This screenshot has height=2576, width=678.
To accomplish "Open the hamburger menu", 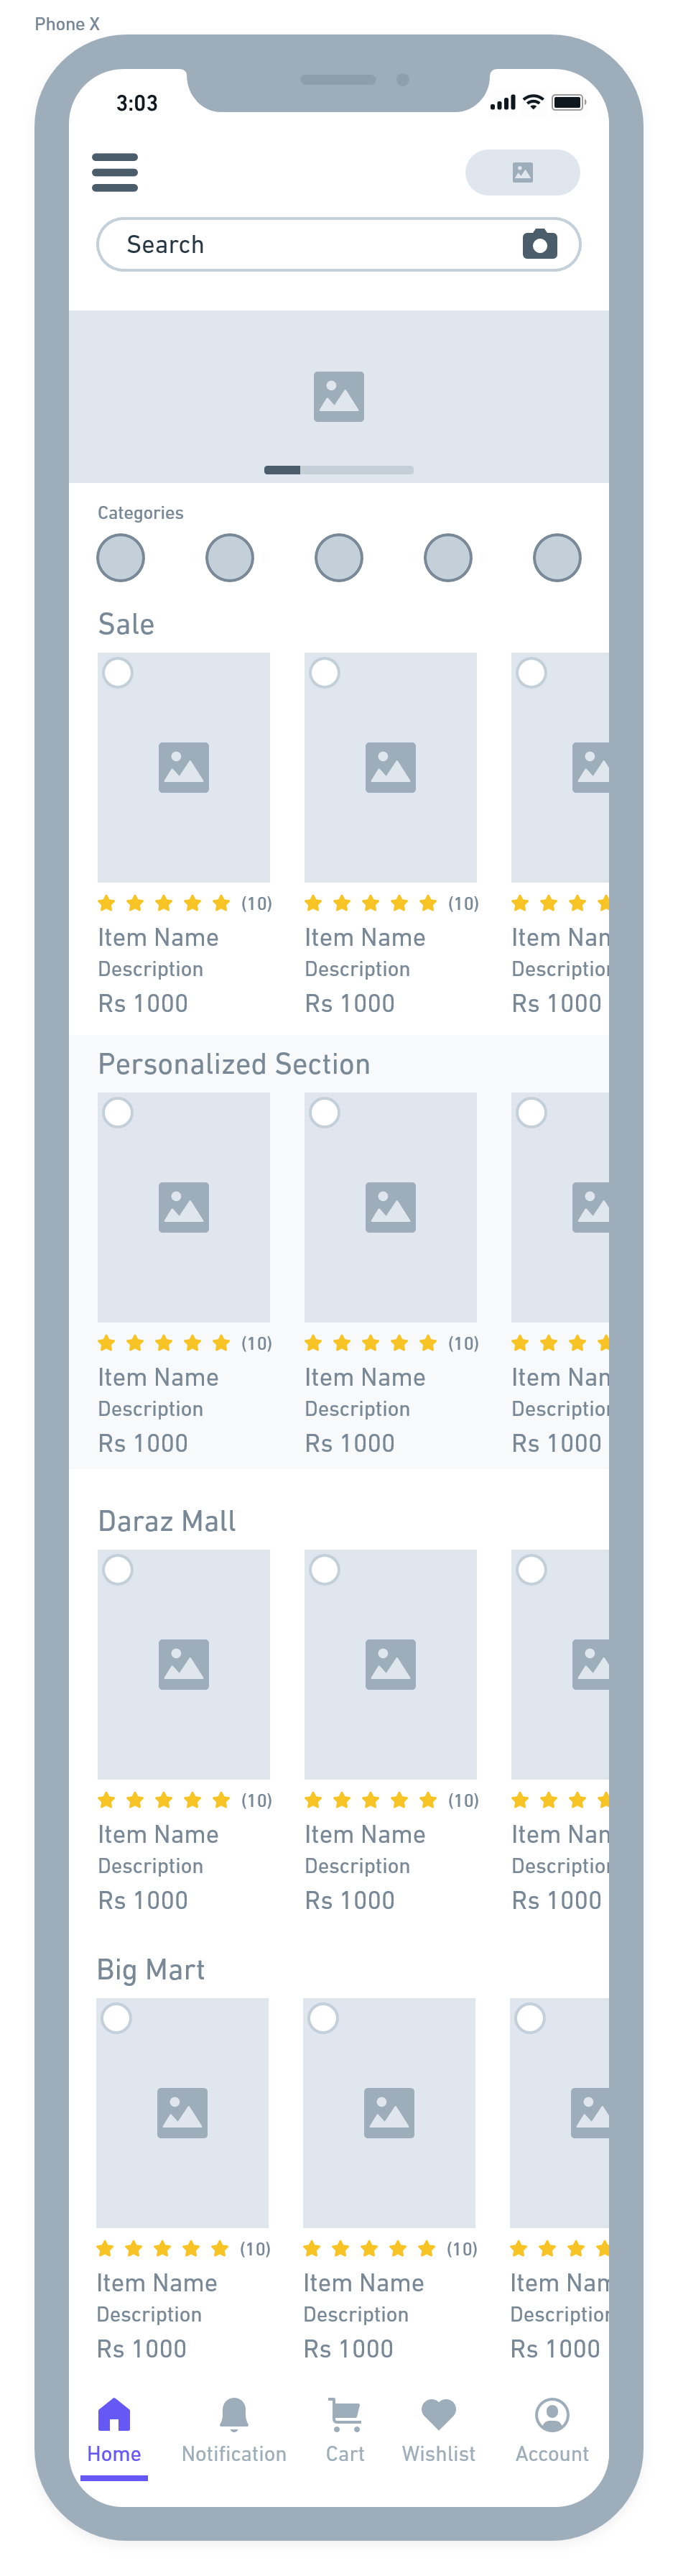I will [x=115, y=172].
